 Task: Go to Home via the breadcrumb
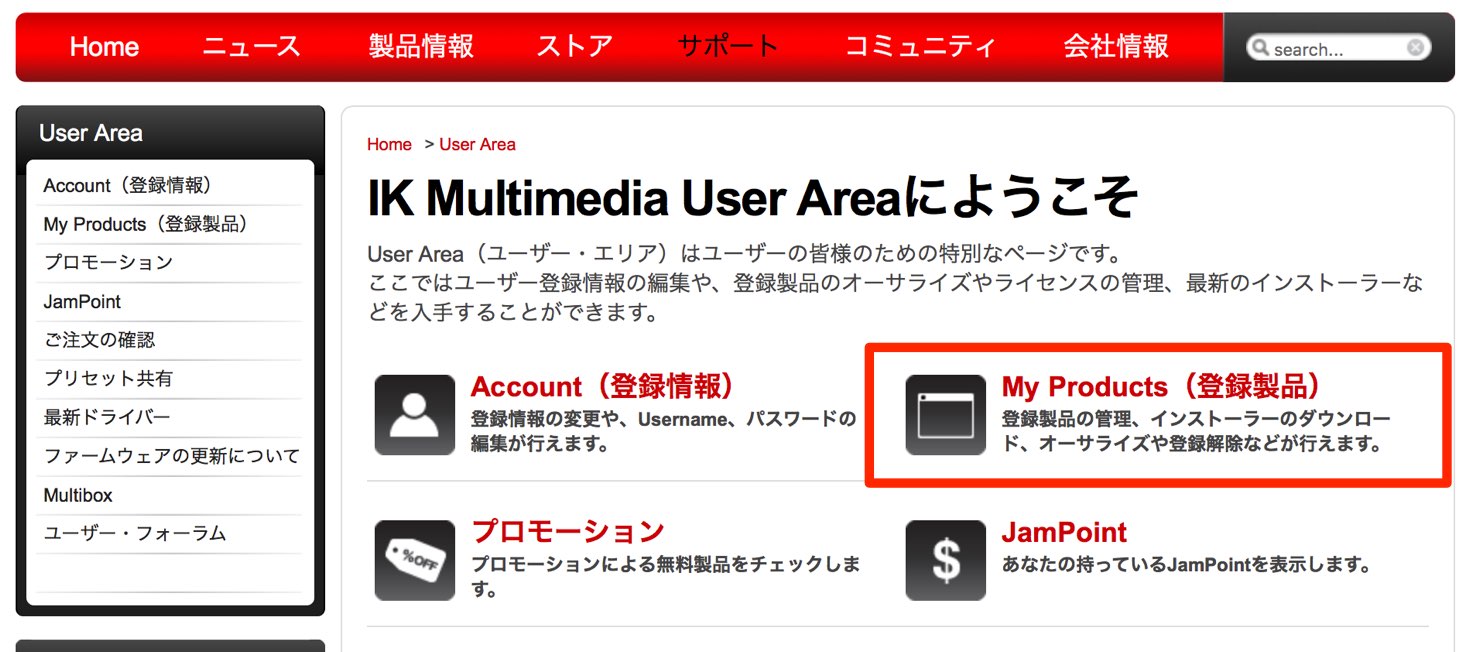(389, 144)
